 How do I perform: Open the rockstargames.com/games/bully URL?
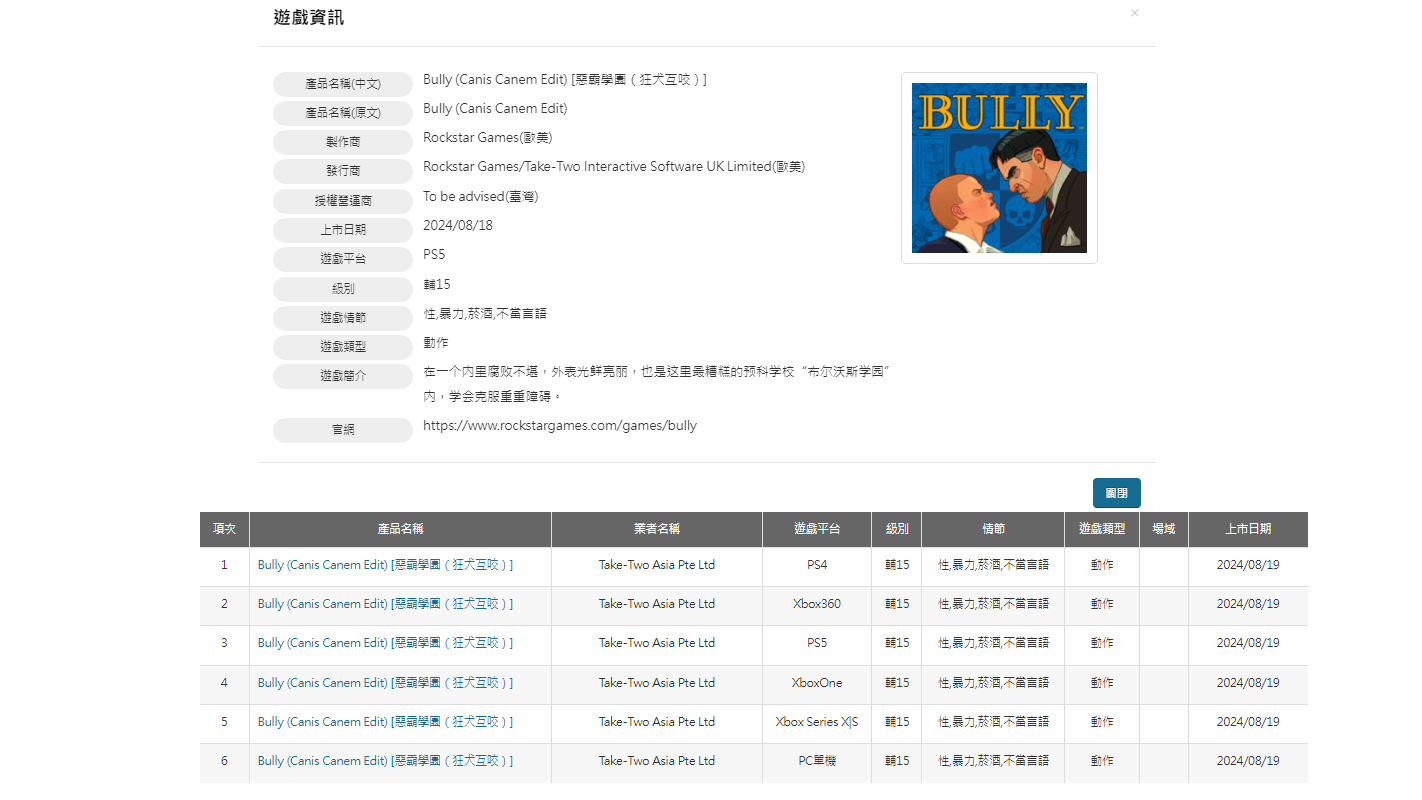click(560, 426)
